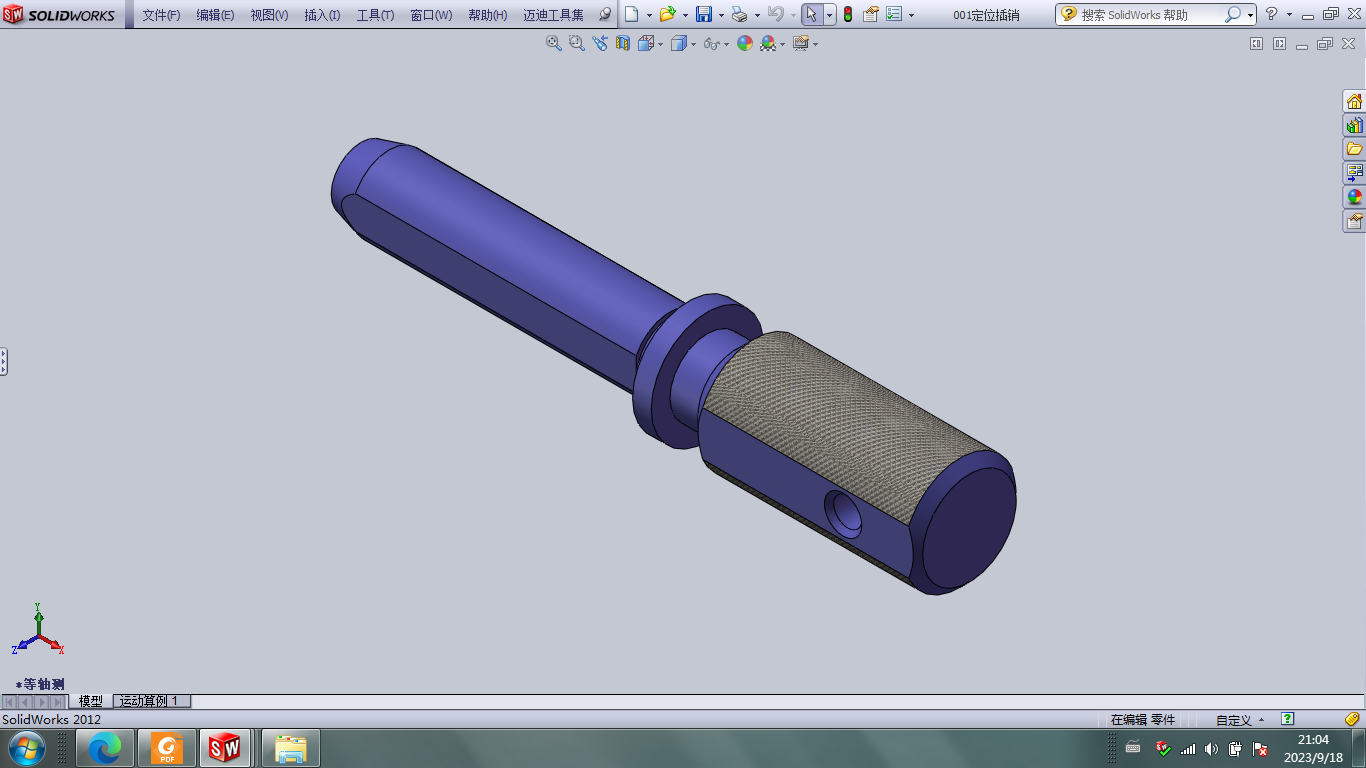Screen dimensions: 1366x768
Task: Click the search magnifier button
Action: [1233, 14]
